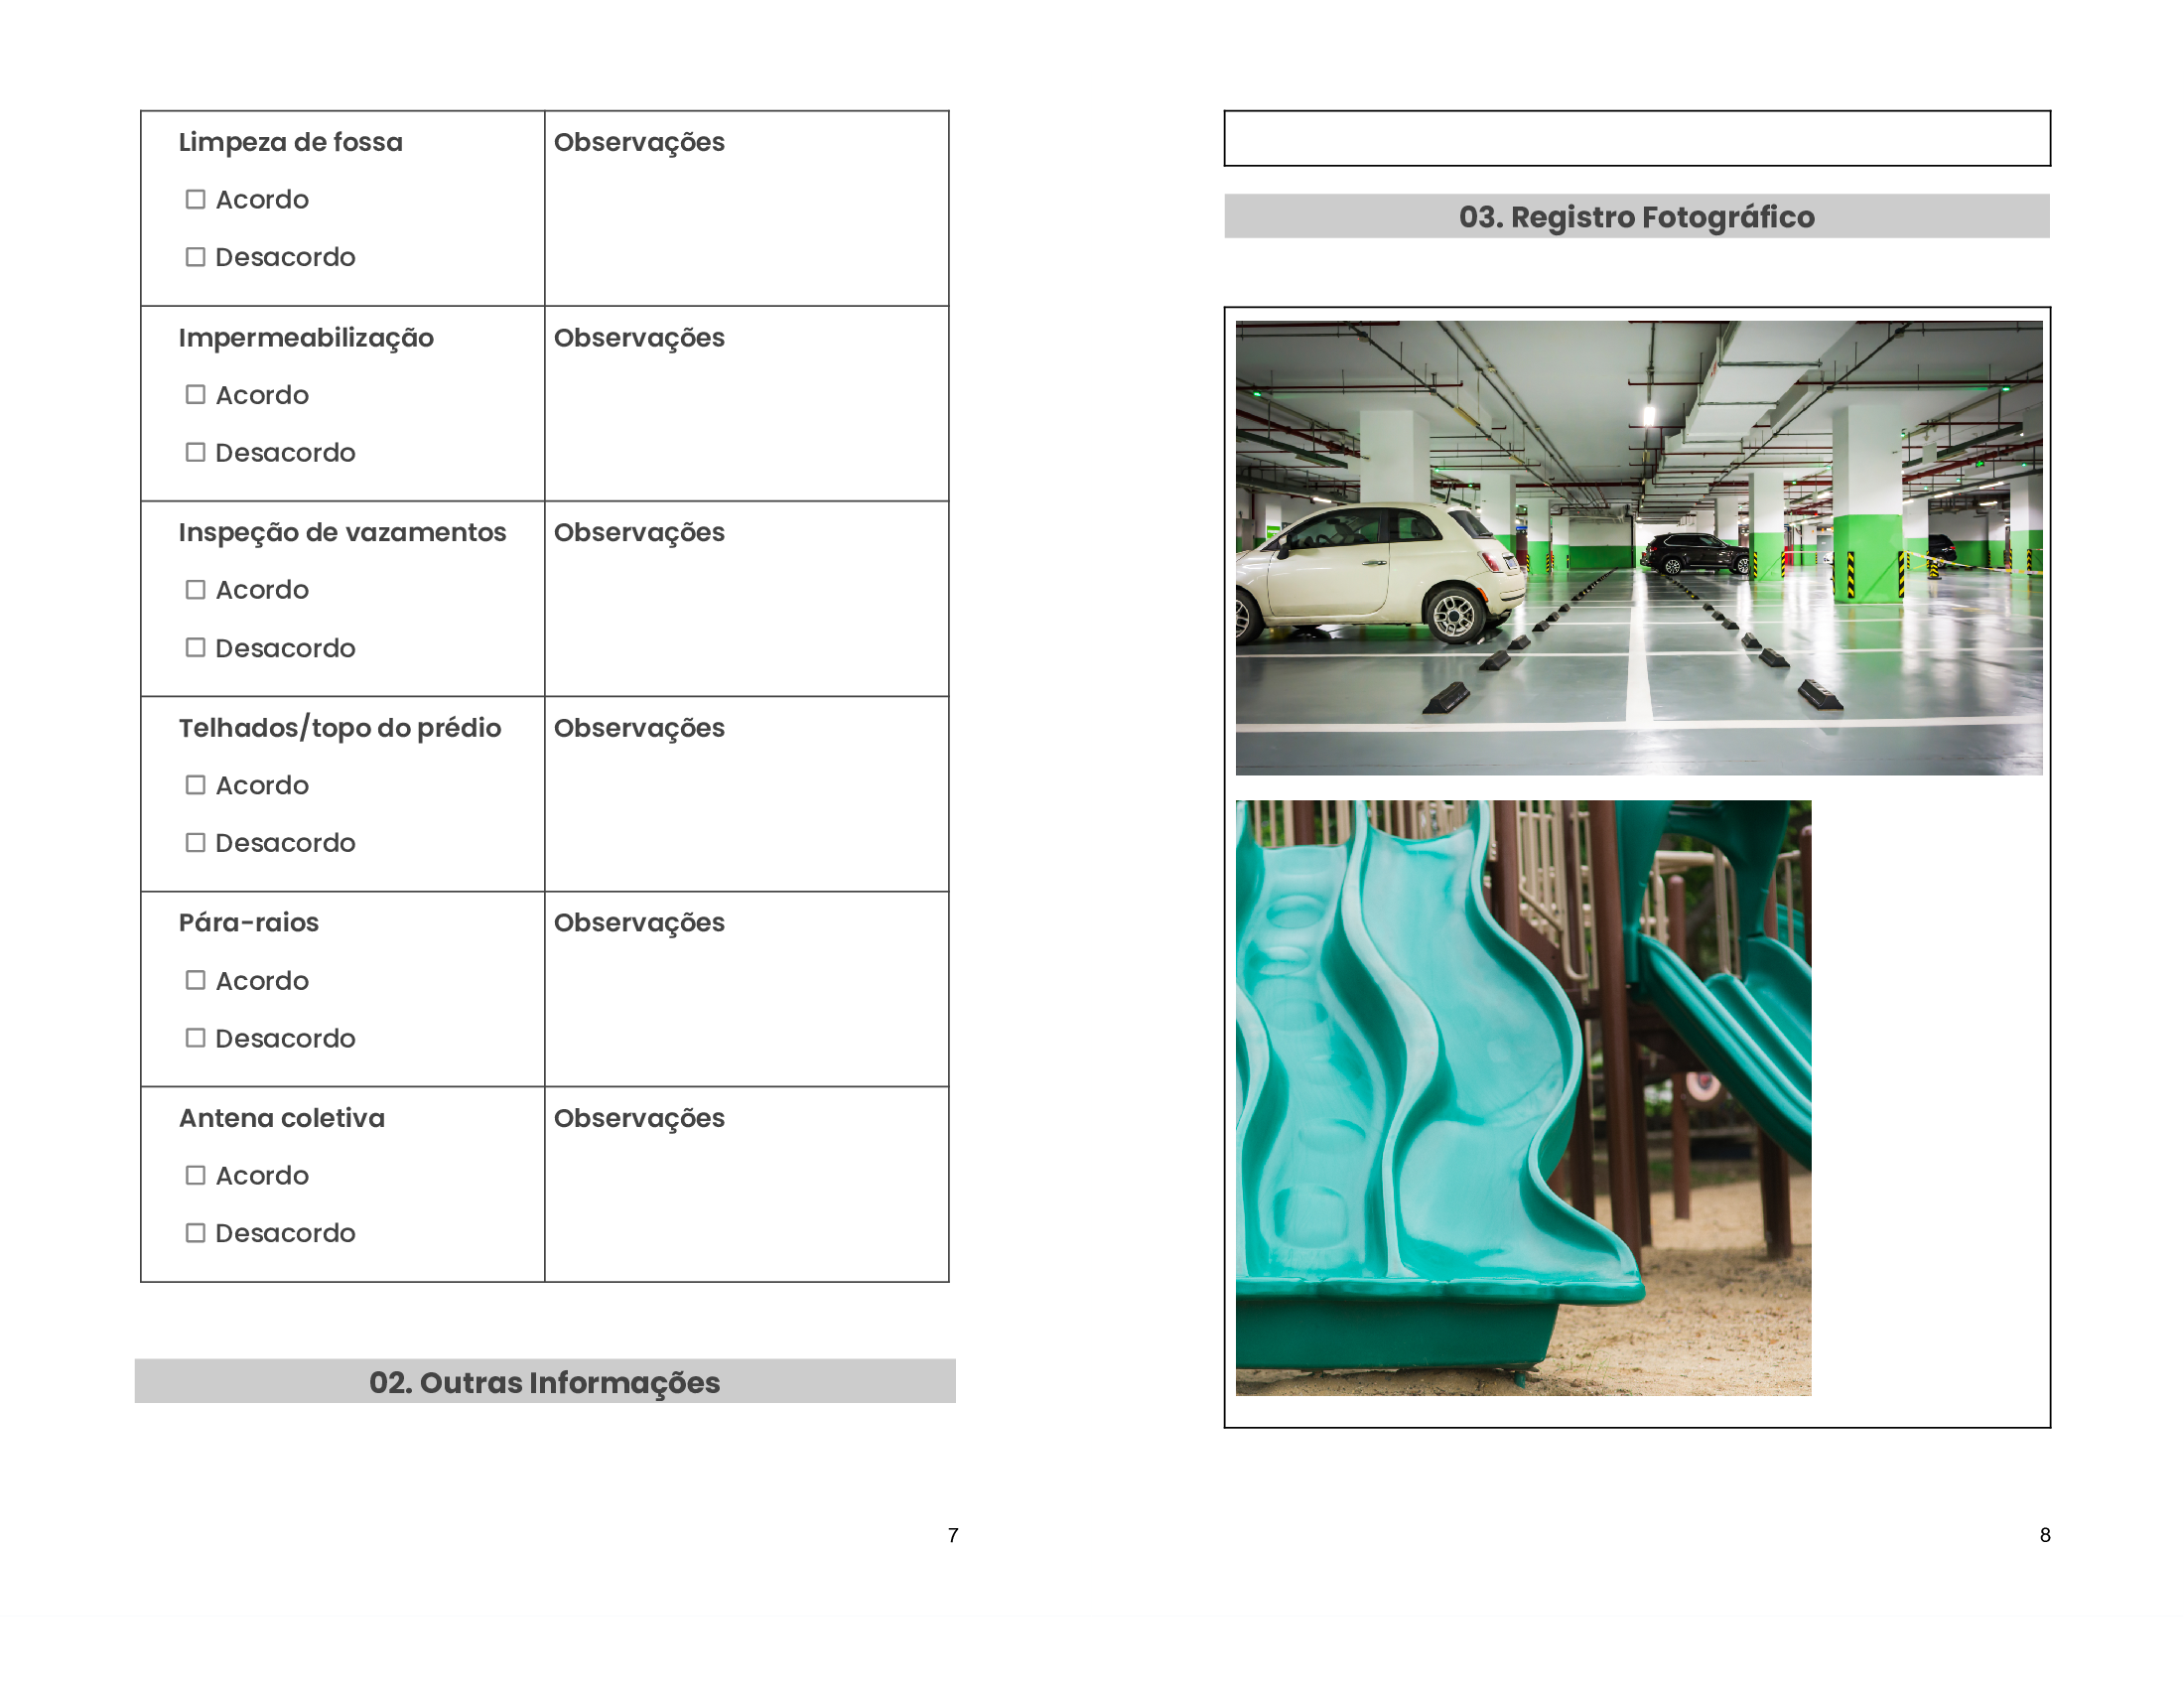The image size is (2184, 1688).
Task: Click the 'Impermeabilização' title
Action: 306,338
